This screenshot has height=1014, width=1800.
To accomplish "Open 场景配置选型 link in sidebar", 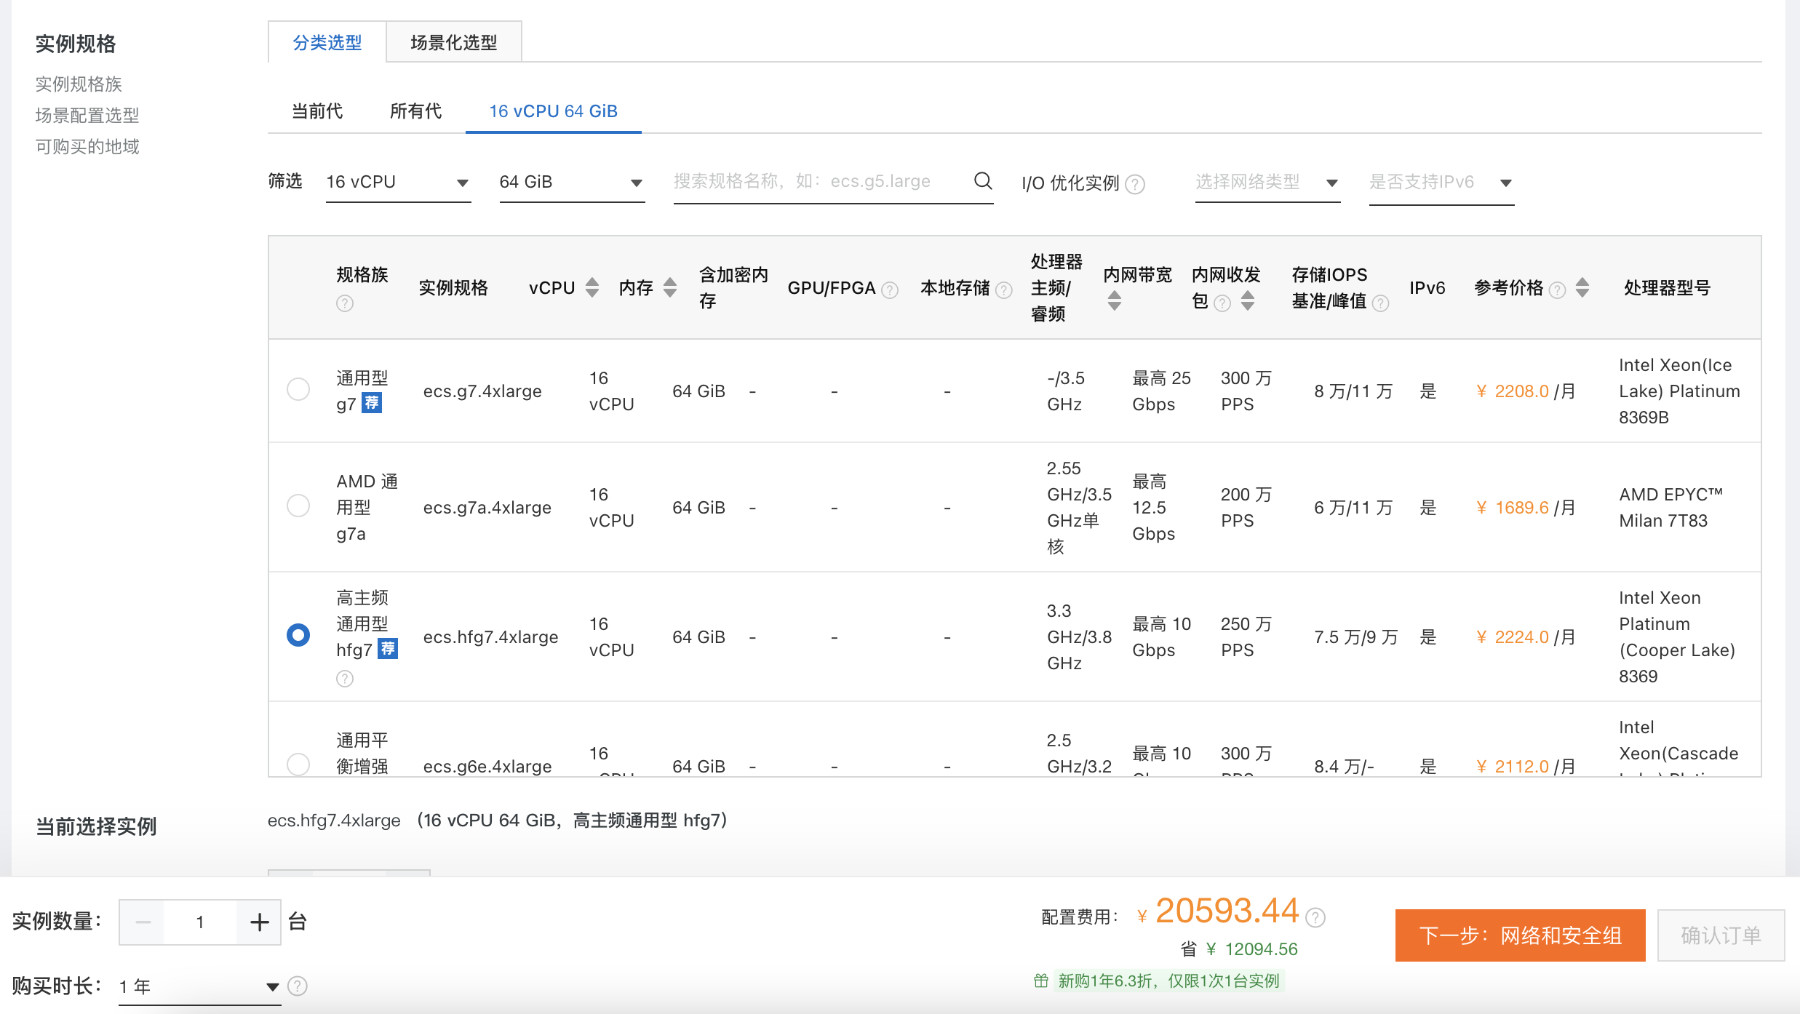I will (87, 115).
